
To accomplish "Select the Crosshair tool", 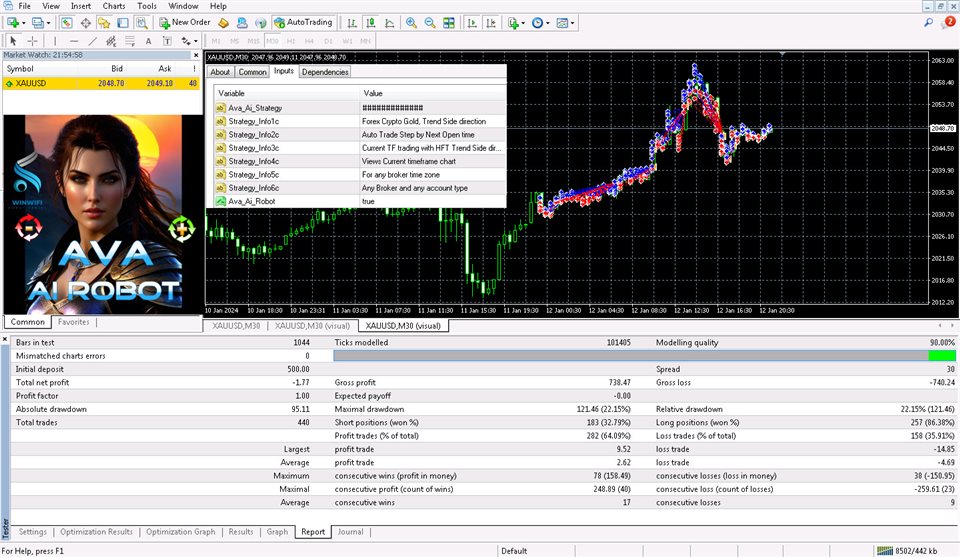I will (x=32, y=41).
